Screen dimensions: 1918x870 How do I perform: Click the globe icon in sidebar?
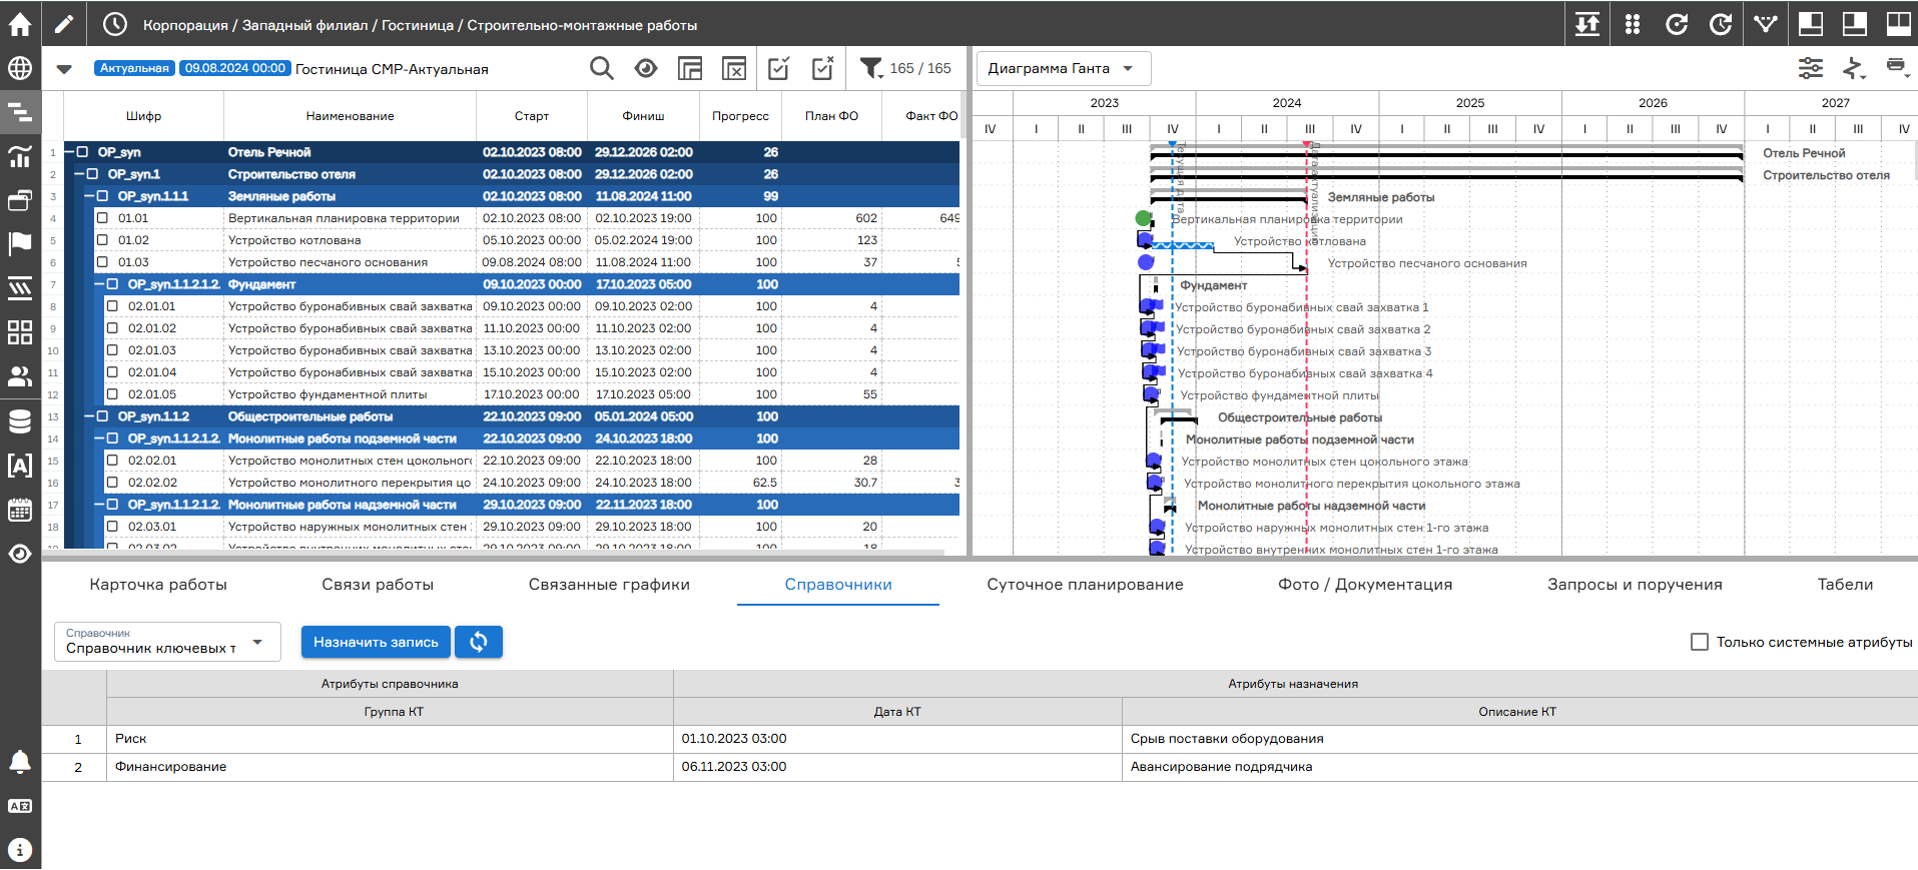pyautogui.click(x=20, y=68)
